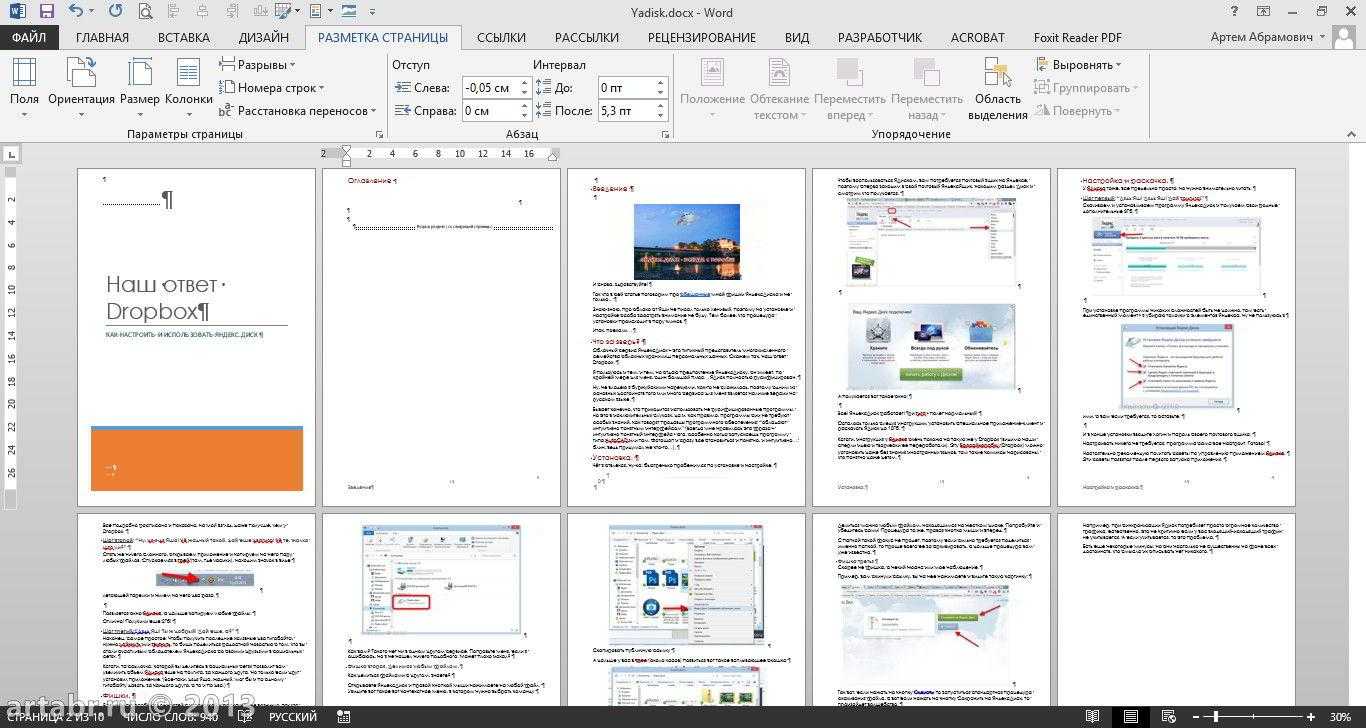
Task: Click the Настройка и раскраска heading
Action: click(x=1128, y=181)
